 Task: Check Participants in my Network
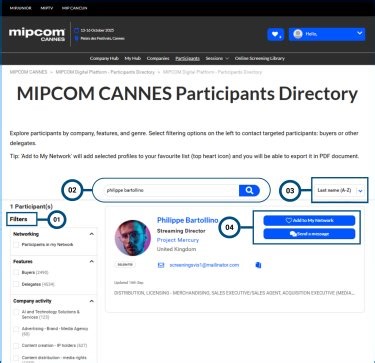click(x=16, y=245)
